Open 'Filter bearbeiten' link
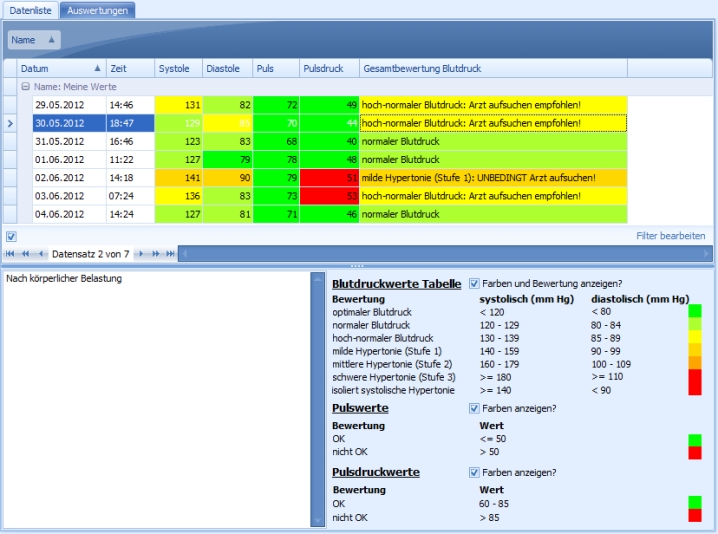This screenshot has width=718, height=534. pos(670,236)
